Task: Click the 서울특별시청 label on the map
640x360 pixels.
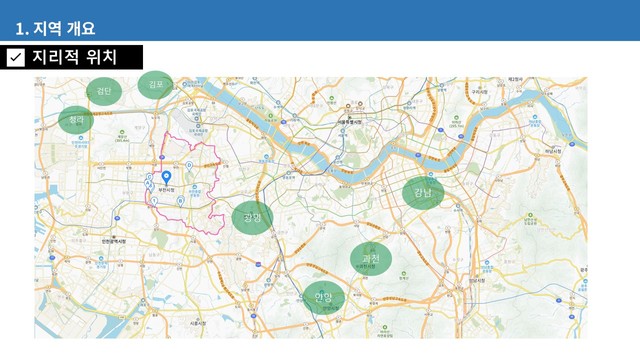Action: point(350,122)
